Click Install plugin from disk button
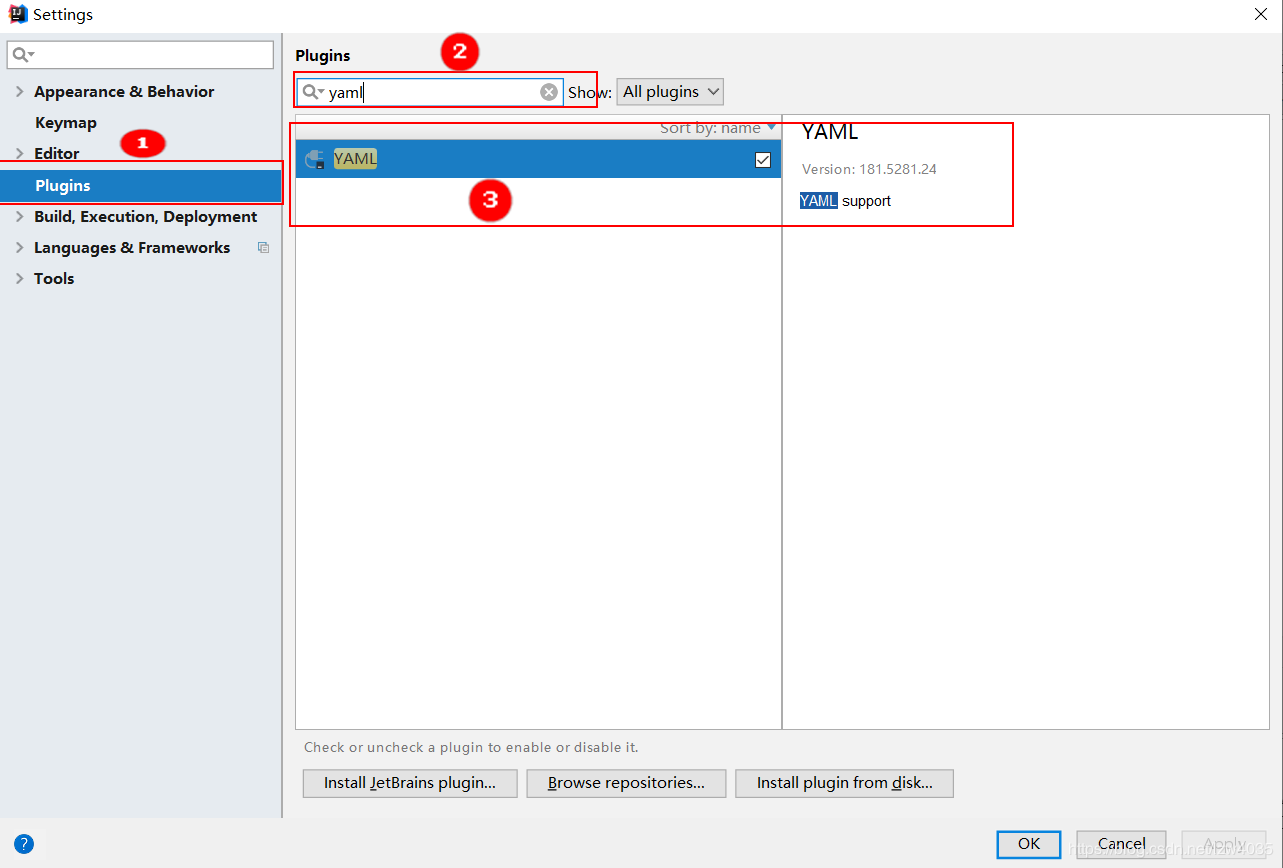The height and width of the screenshot is (868, 1283). [844, 783]
